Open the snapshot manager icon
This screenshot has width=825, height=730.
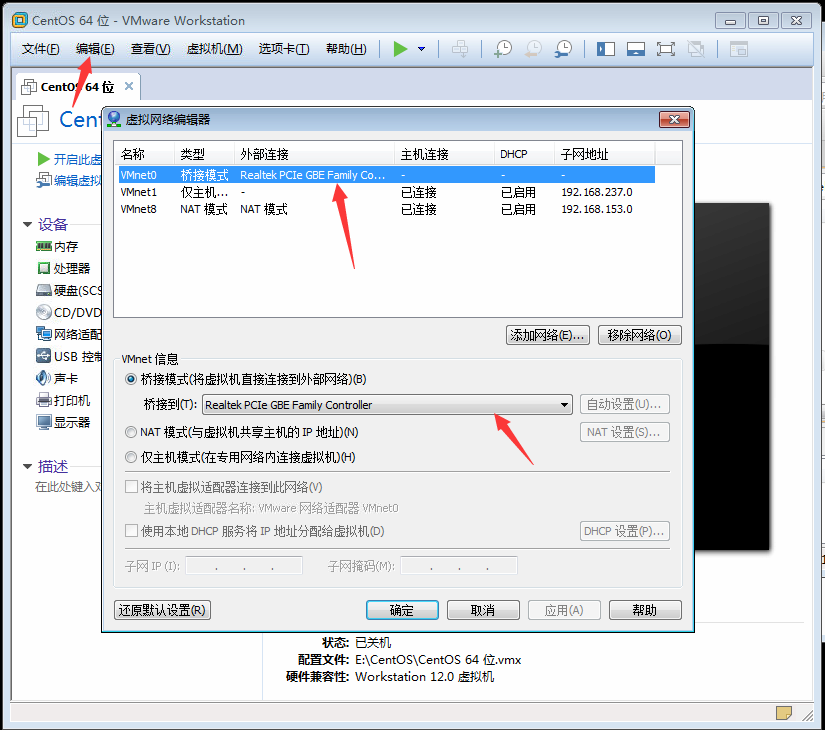pyautogui.click(x=563, y=49)
